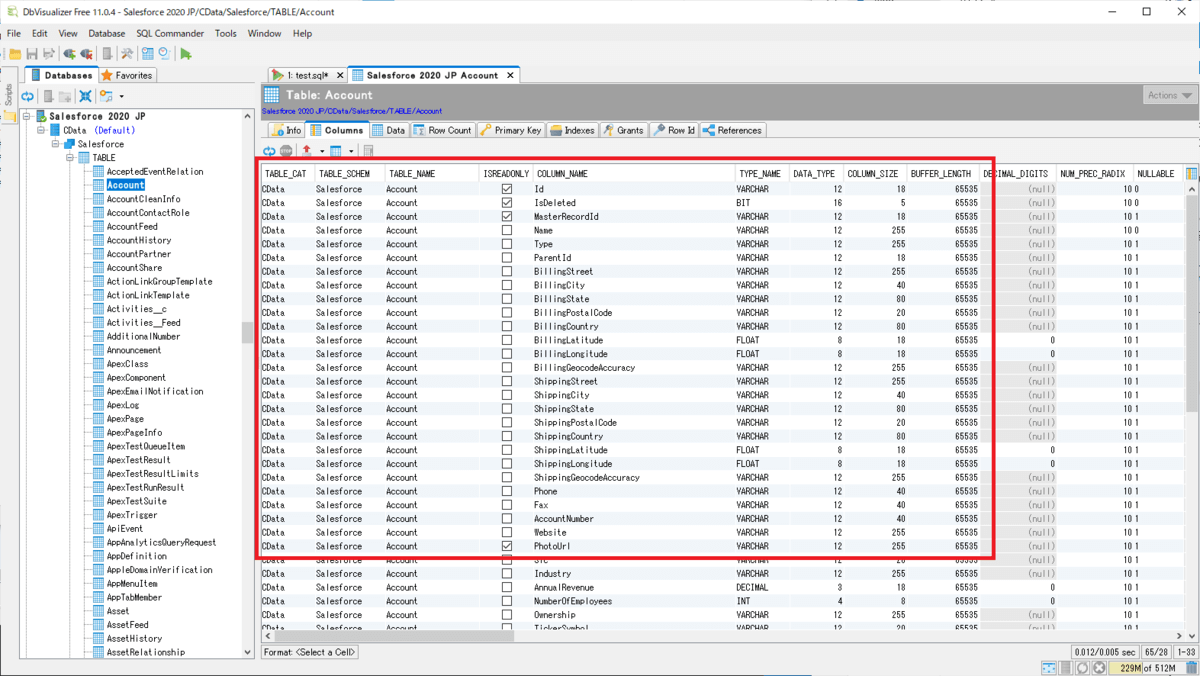1200x676 pixels.
Task: Click the Save icon in main toolbar
Action: tap(32, 54)
